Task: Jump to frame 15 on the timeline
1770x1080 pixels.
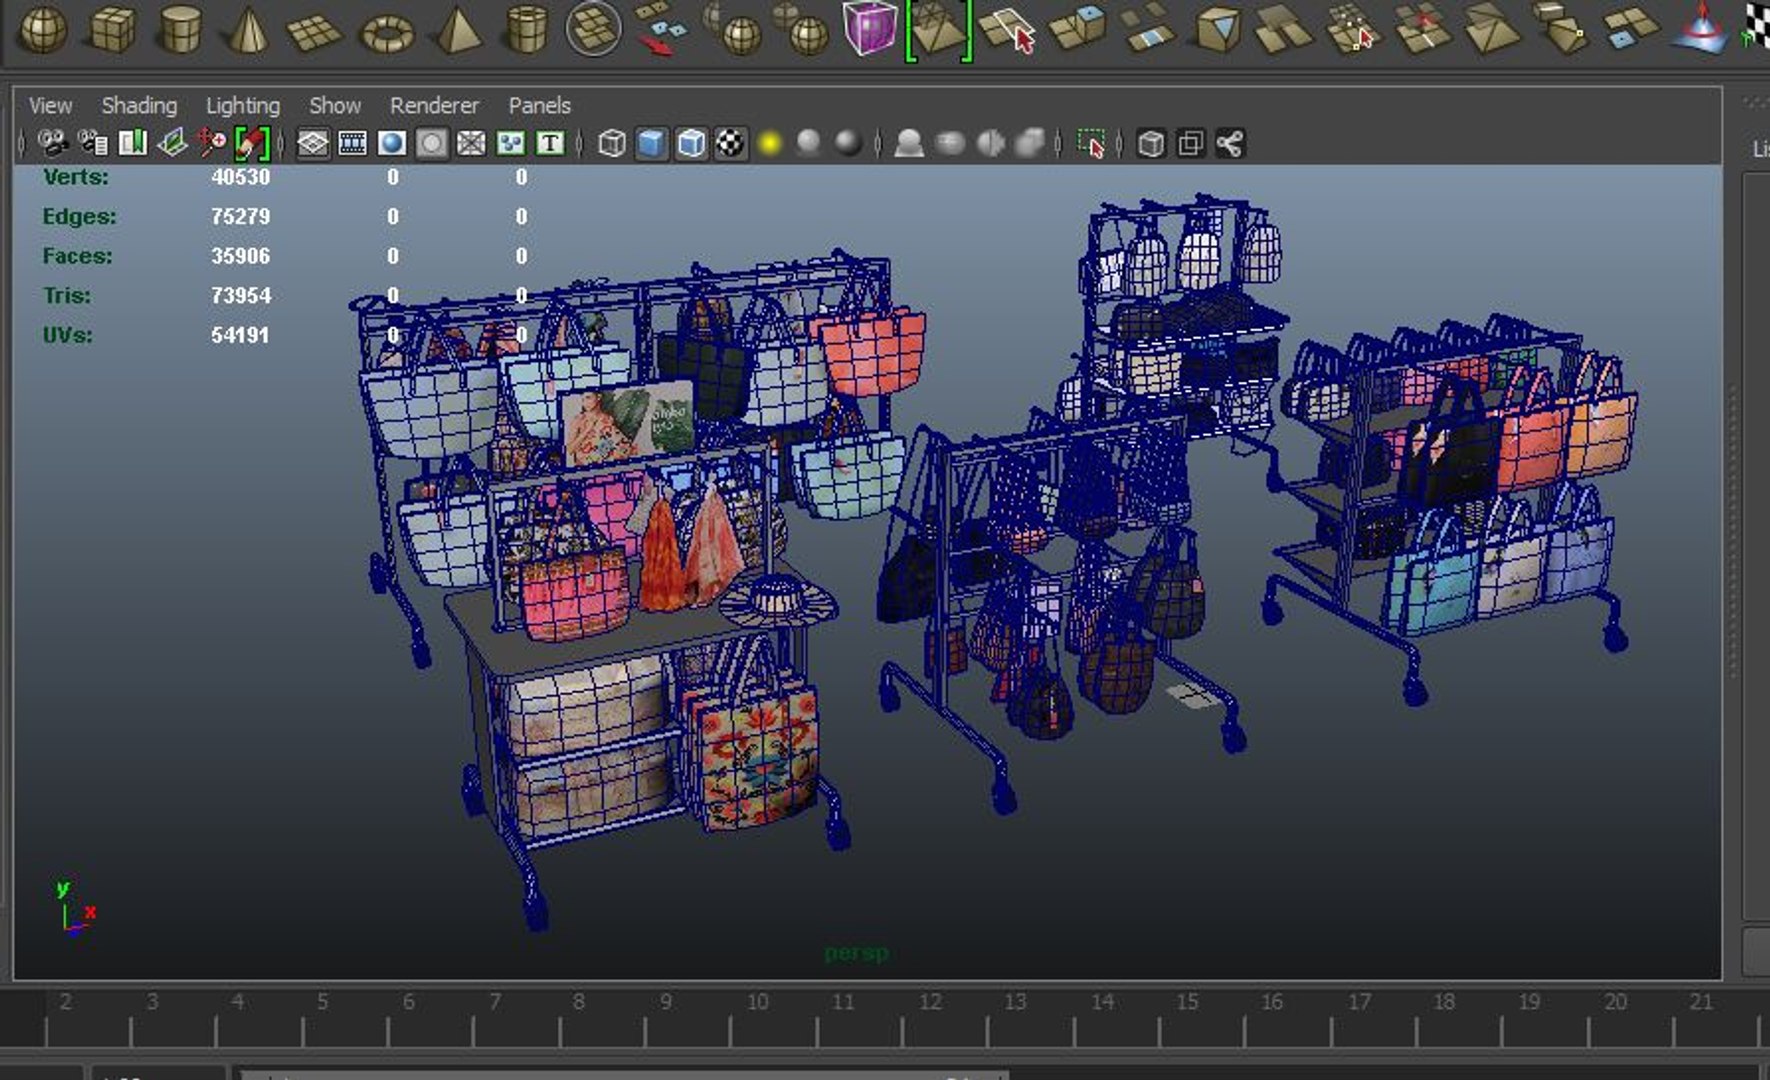Action: pyautogui.click(x=1187, y=1001)
